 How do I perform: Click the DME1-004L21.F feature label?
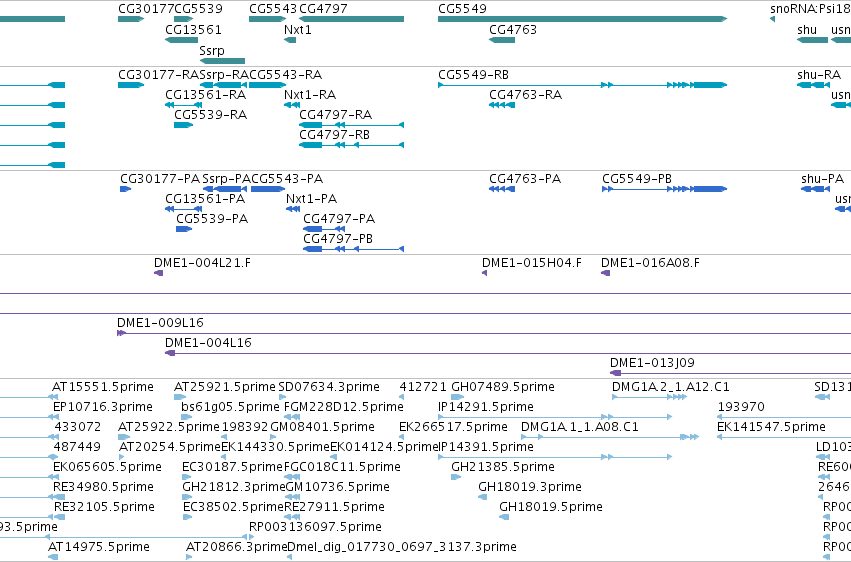(x=202, y=263)
